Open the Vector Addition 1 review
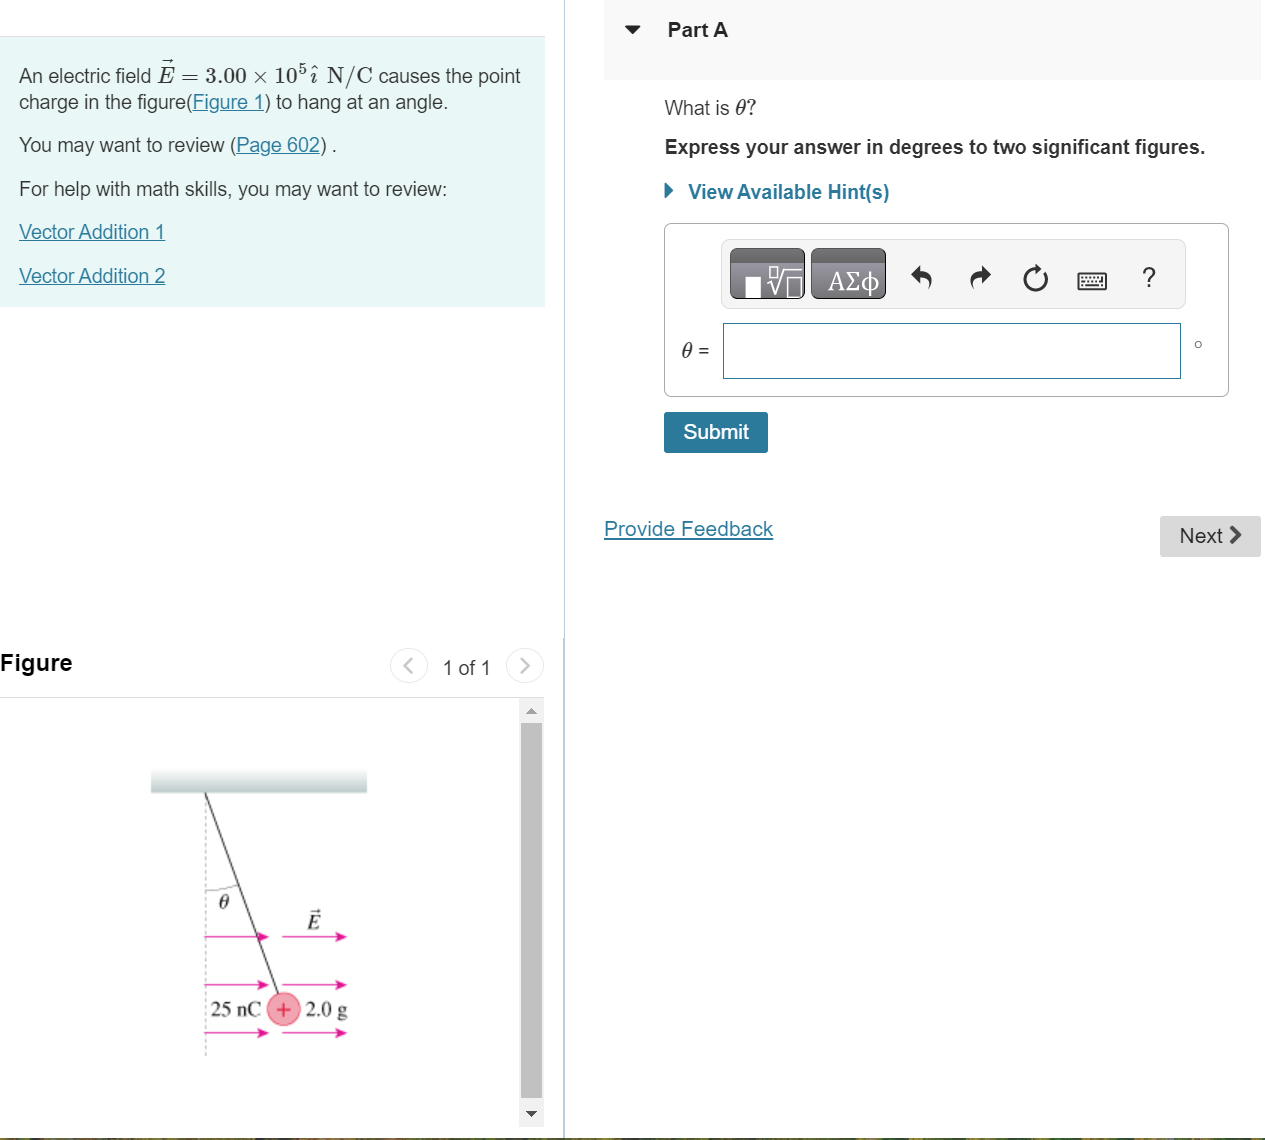The image size is (1265, 1140). (91, 232)
